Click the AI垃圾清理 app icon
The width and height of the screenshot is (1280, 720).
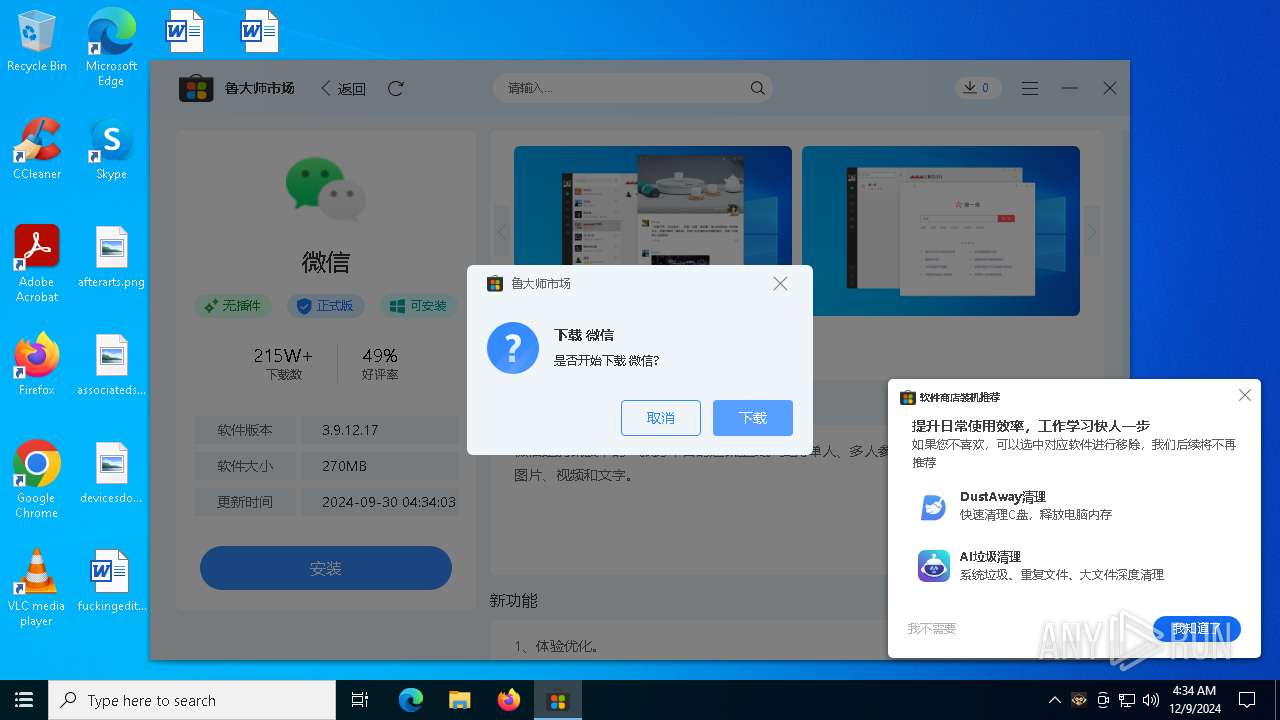coord(934,566)
